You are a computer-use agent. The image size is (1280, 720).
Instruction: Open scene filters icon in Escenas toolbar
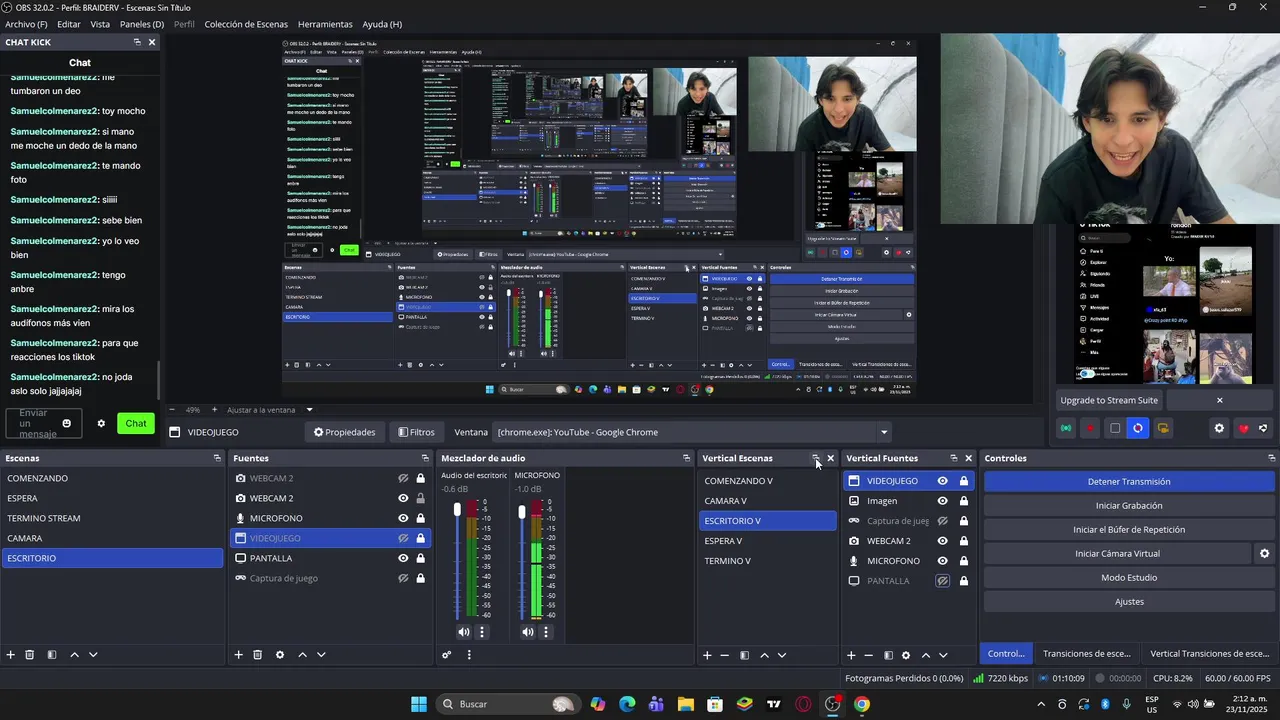click(52, 655)
